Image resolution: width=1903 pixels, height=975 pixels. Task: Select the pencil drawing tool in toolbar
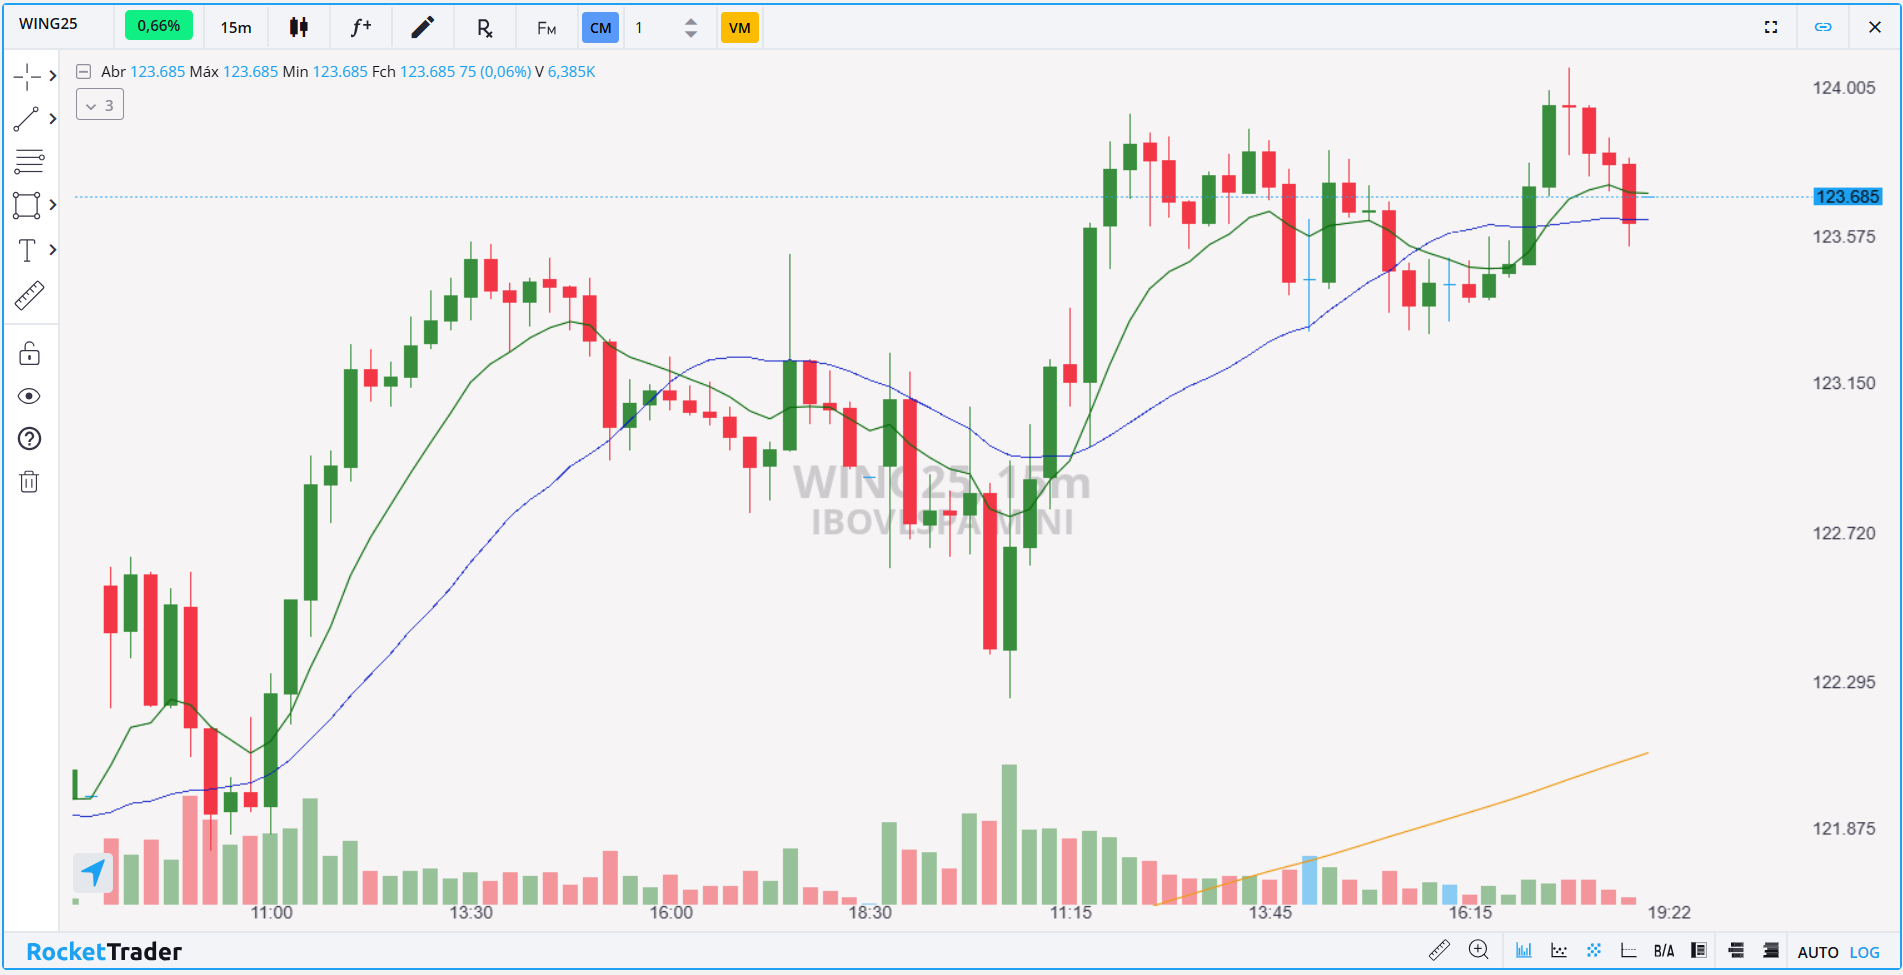(x=422, y=27)
